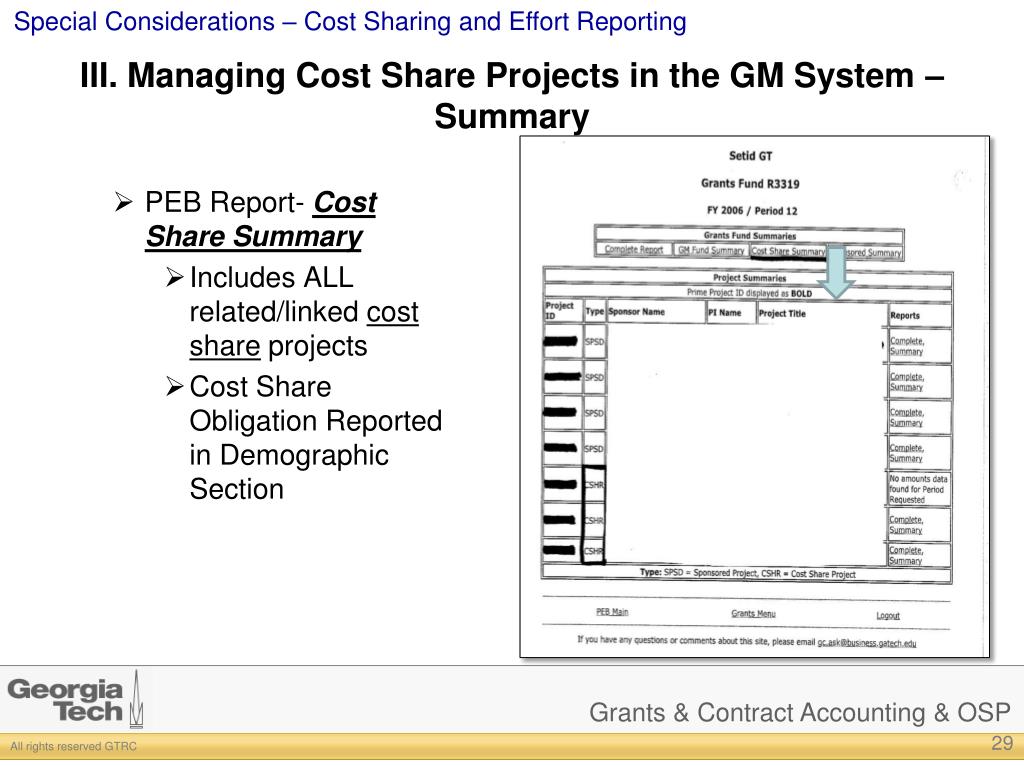The height and width of the screenshot is (768, 1024).
Task: Click the Logout link
Action: click(x=888, y=615)
